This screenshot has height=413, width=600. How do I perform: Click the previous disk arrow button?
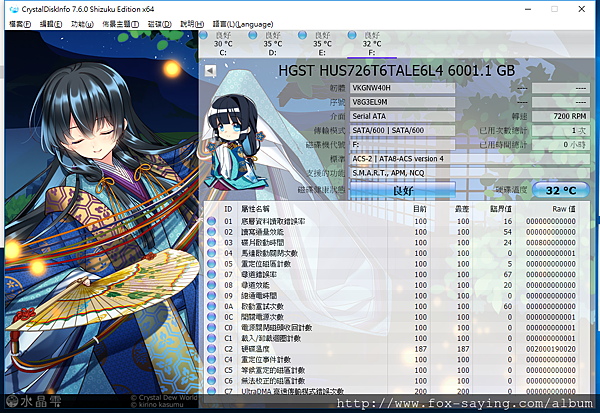210,70
